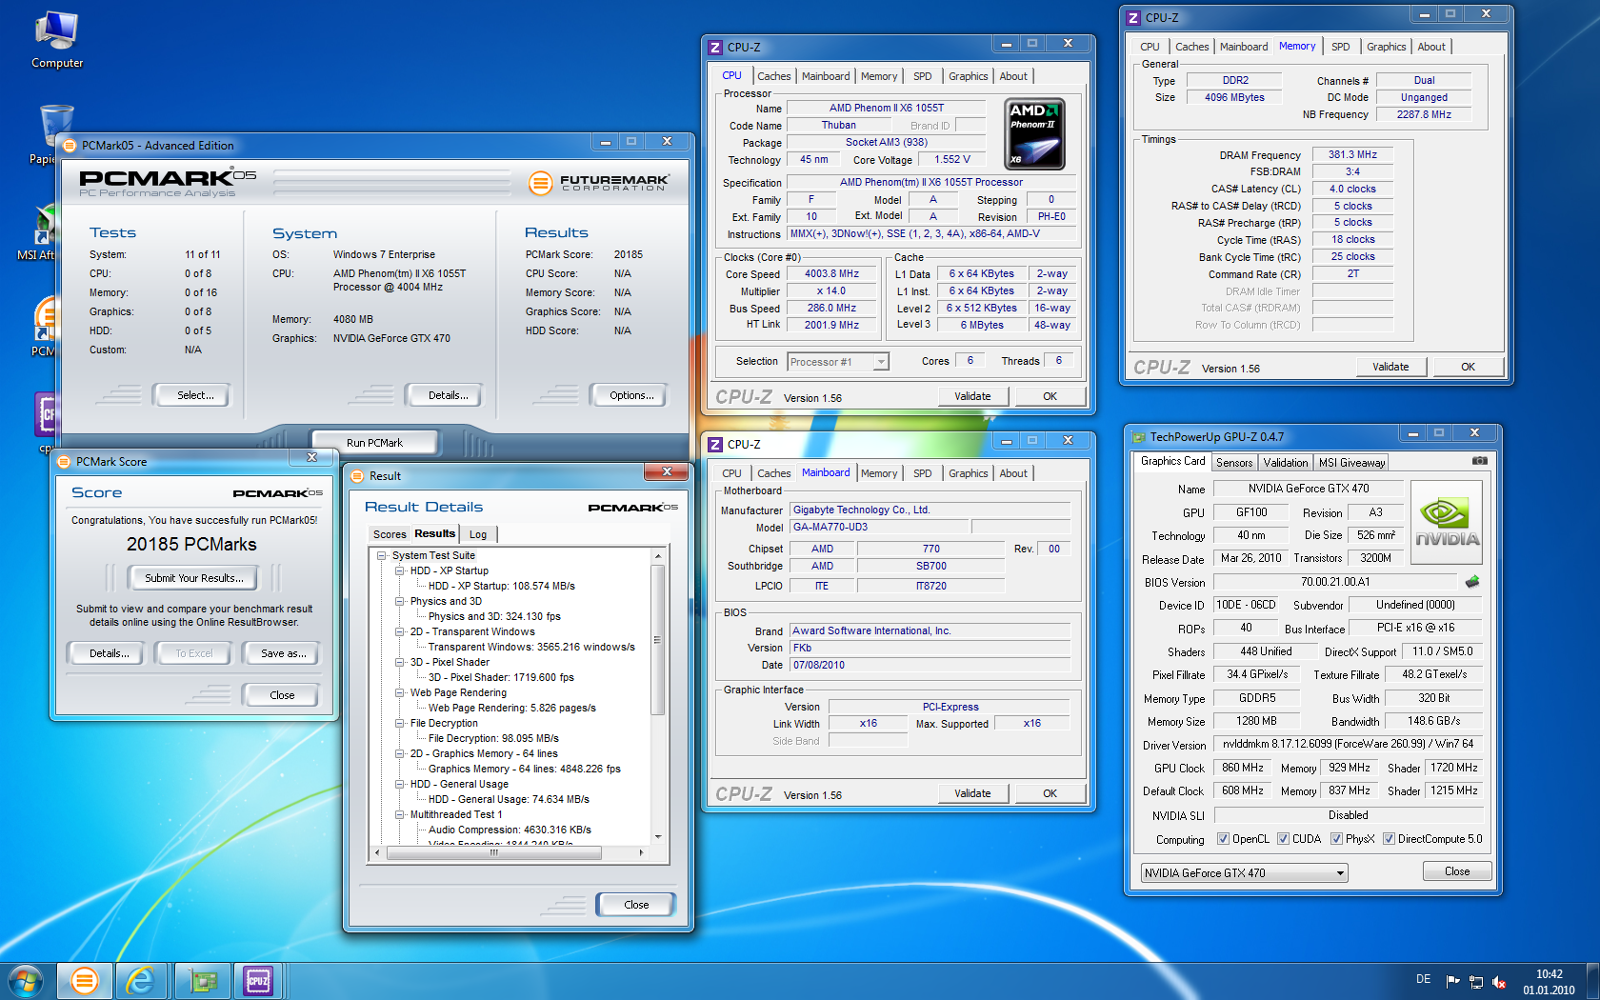Collapse the Physics and 3D node
This screenshot has height=1000, width=1600.
tap(399, 601)
